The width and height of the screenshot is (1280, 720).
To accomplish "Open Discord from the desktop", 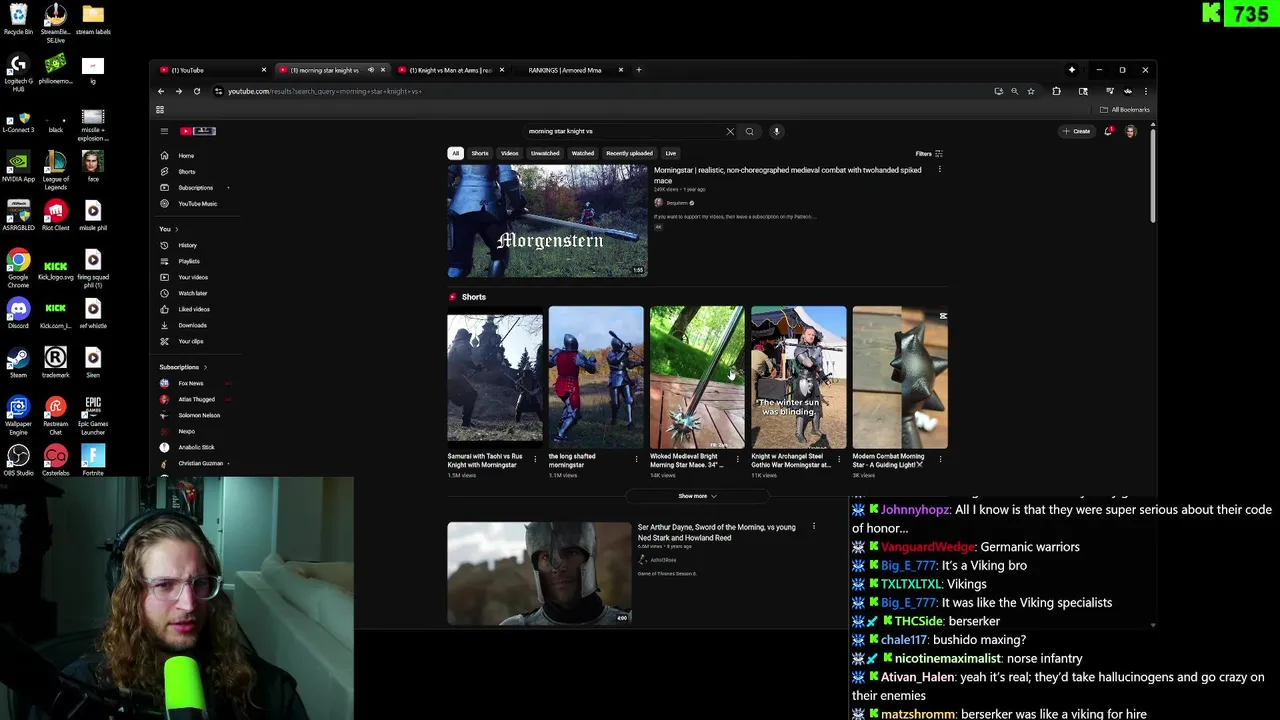I will pyautogui.click(x=18, y=313).
